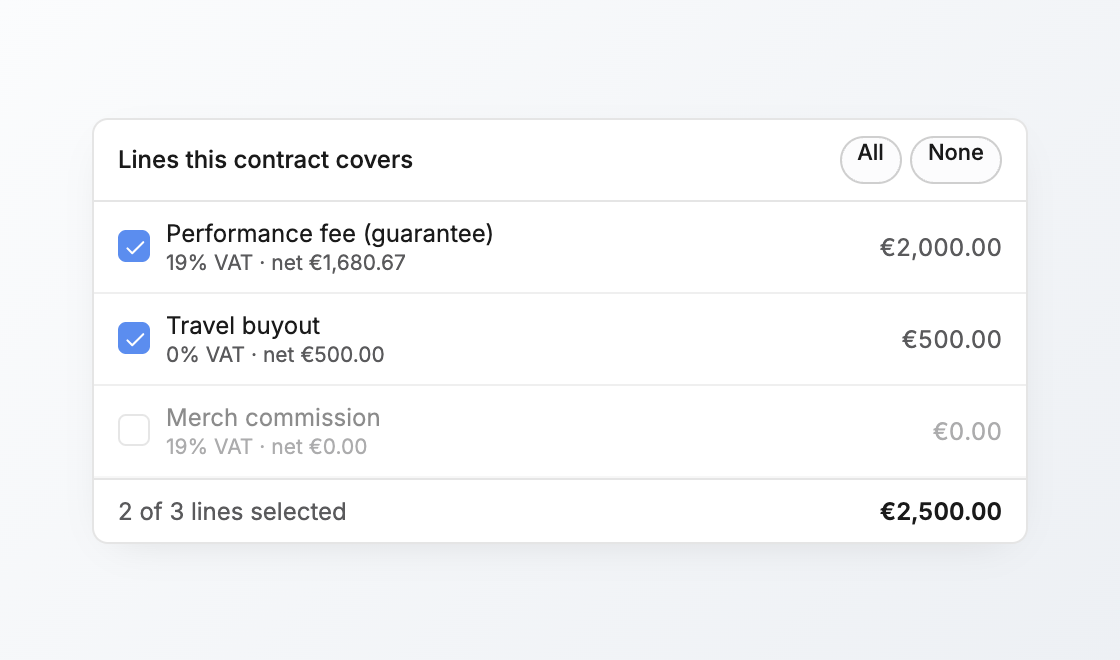
Task: Click the 'Lines this contract covers' heading
Action: (266, 160)
